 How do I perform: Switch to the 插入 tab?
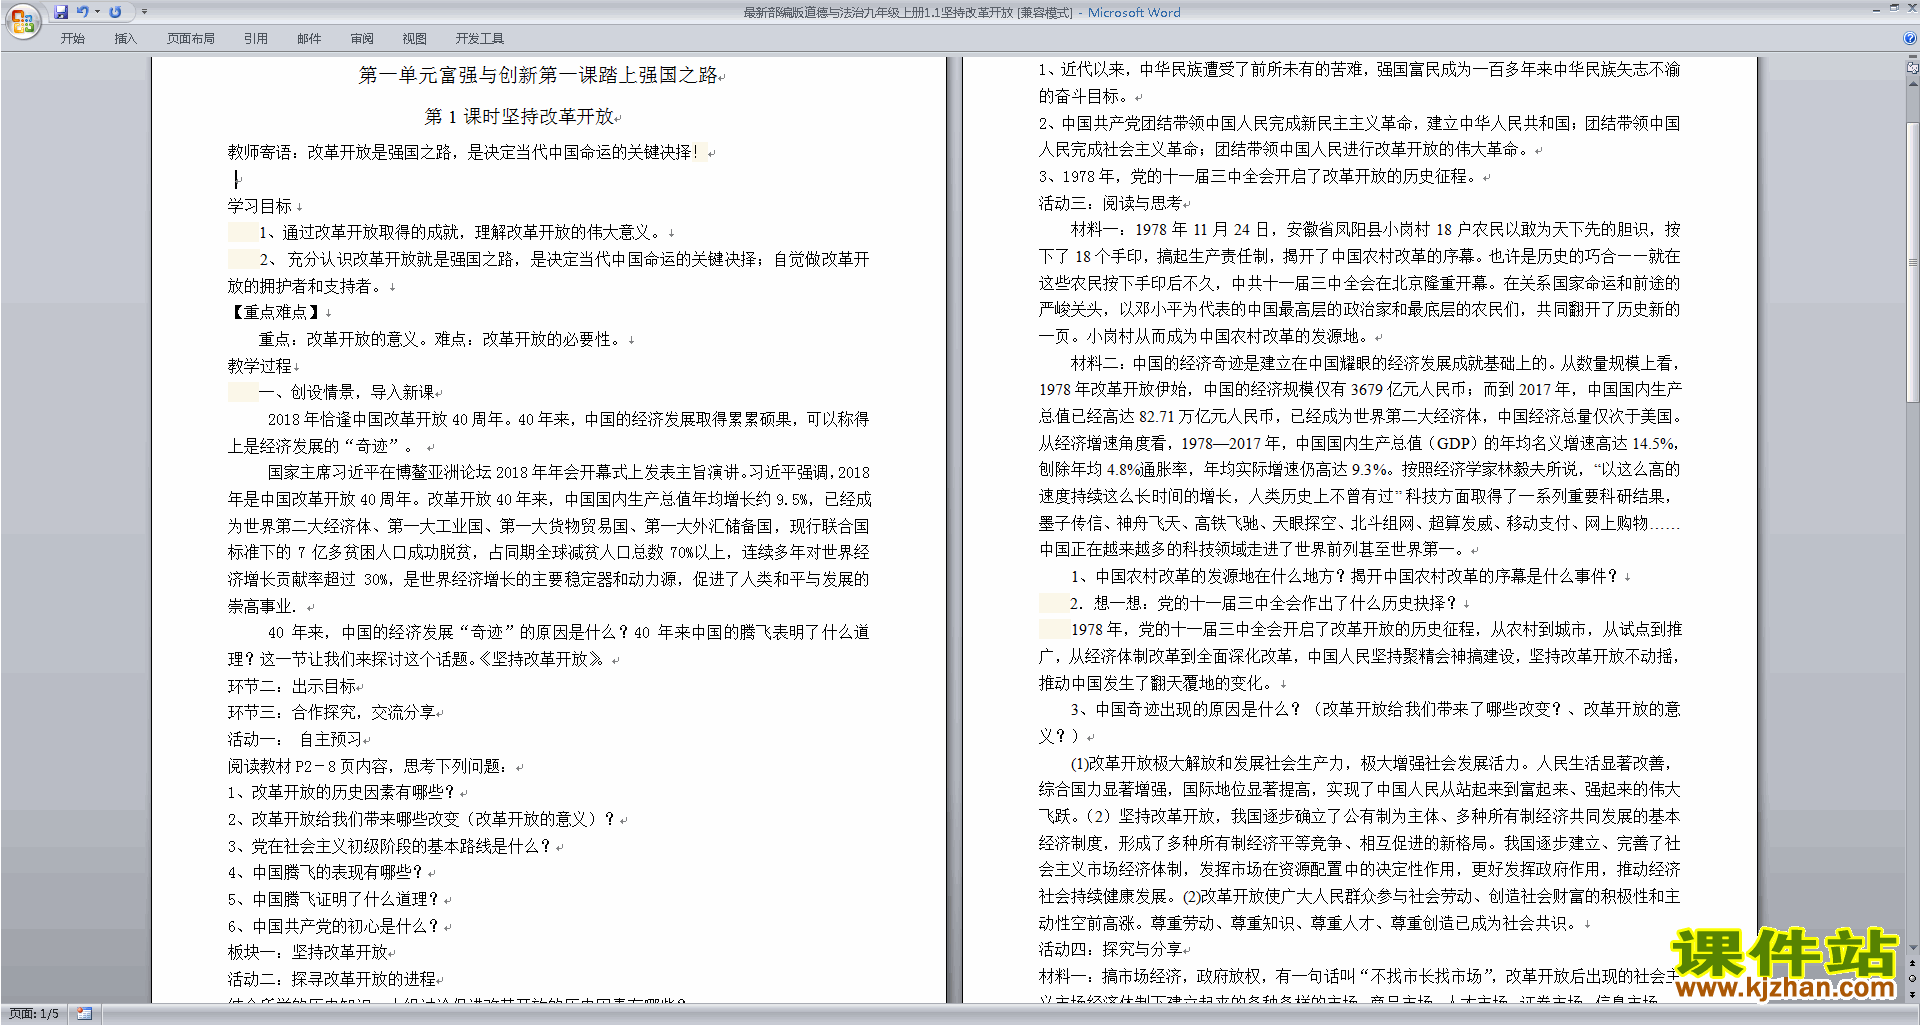pos(125,39)
